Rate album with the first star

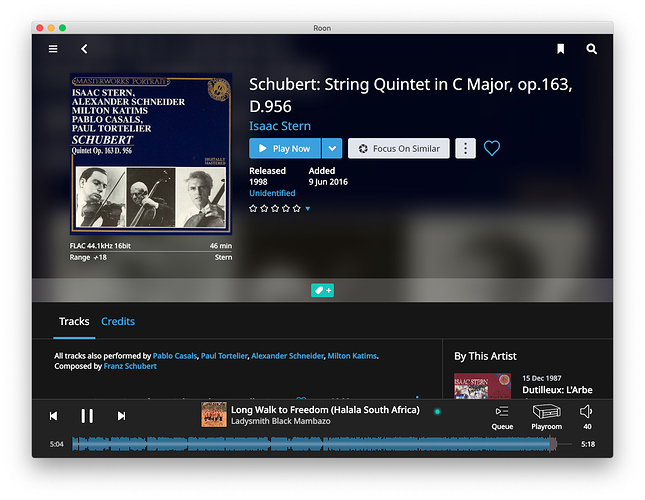click(x=253, y=208)
